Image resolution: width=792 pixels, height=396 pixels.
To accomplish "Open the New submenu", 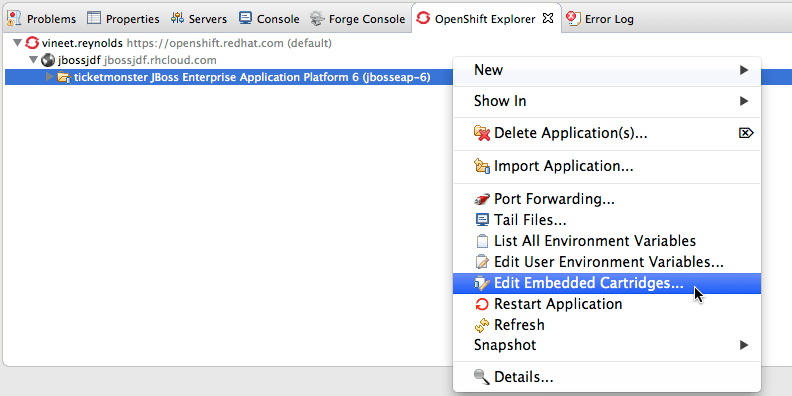I will tap(607, 70).
